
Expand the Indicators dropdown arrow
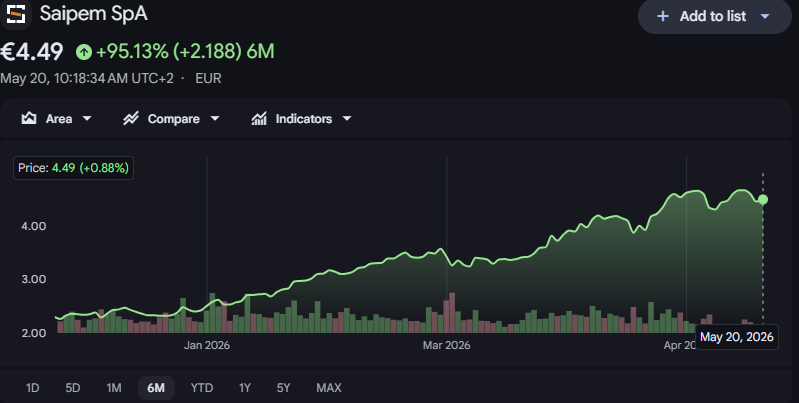click(x=347, y=119)
